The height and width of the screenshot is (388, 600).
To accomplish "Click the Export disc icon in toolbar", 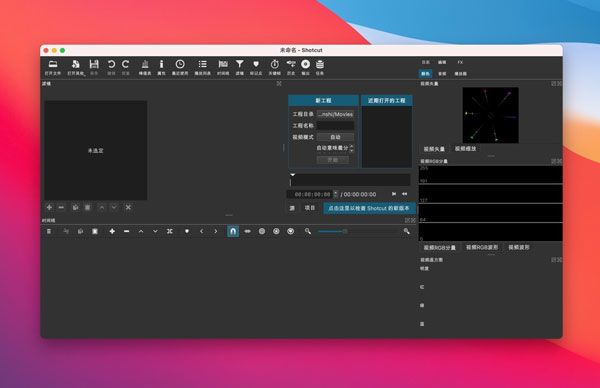I will click(305, 67).
